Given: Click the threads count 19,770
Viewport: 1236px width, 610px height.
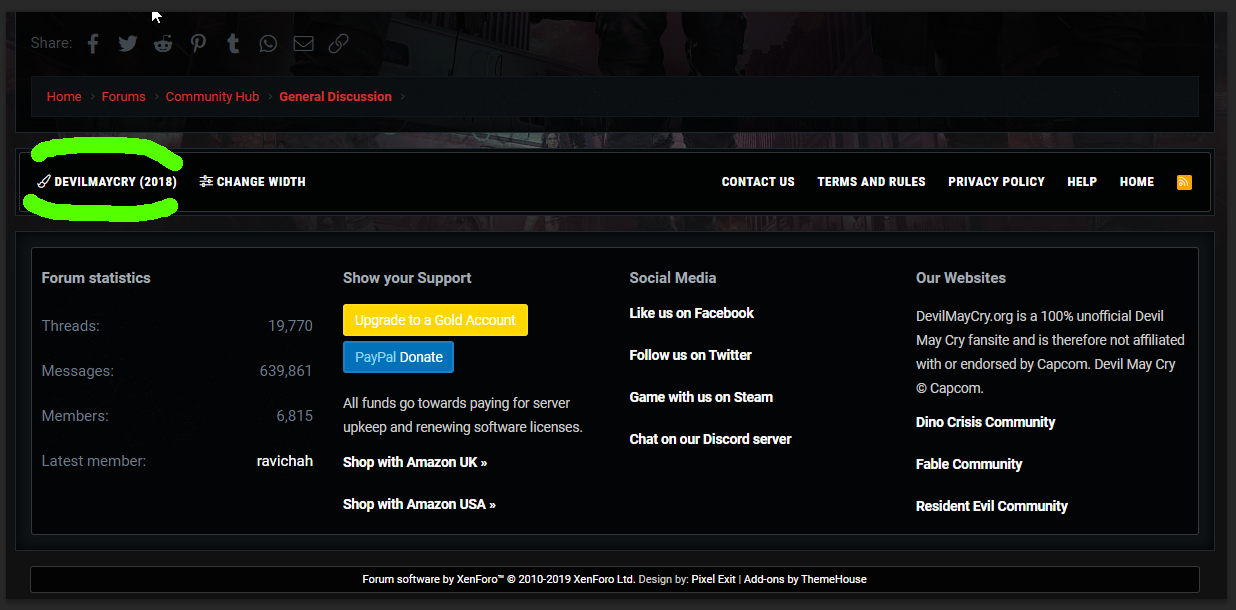Looking at the screenshot, I should tap(290, 326).
